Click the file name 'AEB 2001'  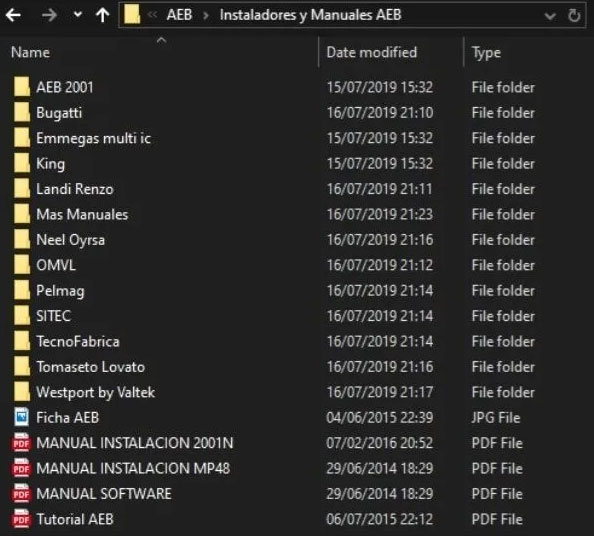pos(65,88)
